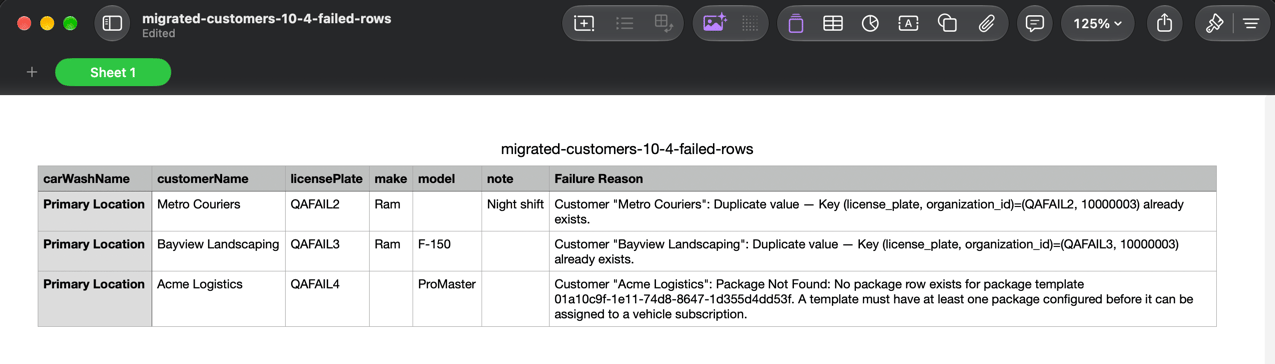The image size is (1275, 364).
Task: Click the empty model cell for Metro Couriers
Action: point(447,211)
